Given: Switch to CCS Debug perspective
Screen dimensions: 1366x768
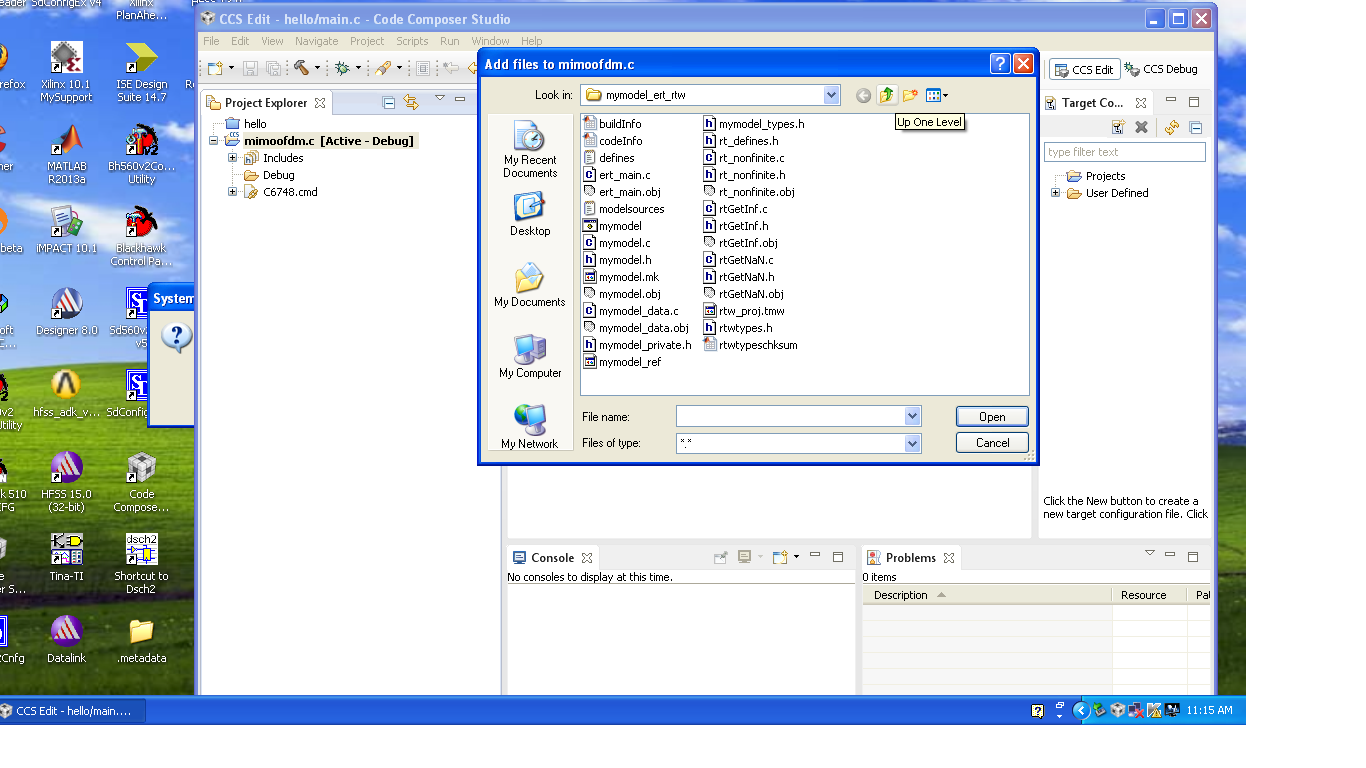Looking at the screenshot, I should pos(1161,69).
